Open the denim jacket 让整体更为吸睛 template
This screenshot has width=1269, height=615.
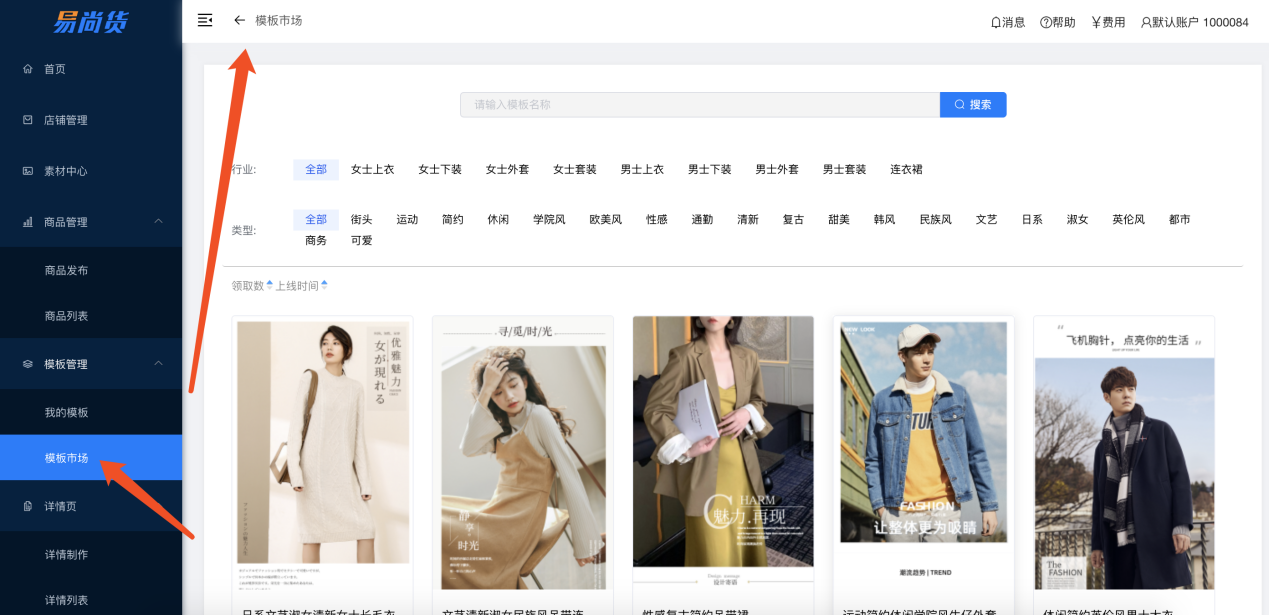click(x=924, y=454)
